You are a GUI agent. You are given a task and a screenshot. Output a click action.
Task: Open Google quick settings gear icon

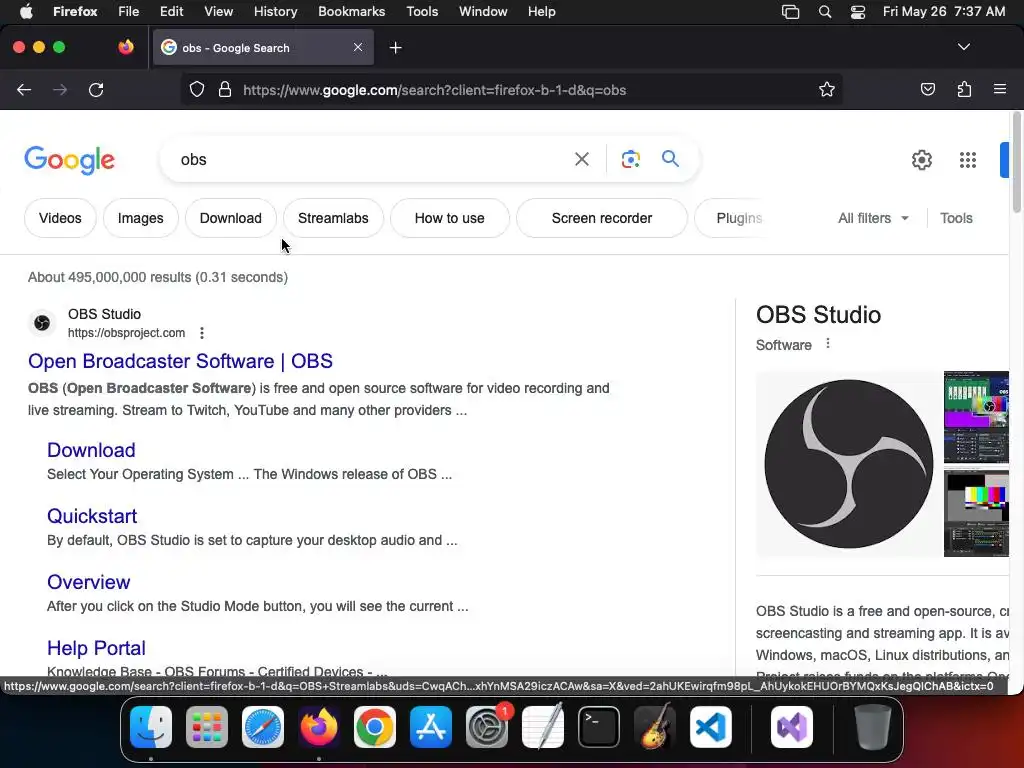pos(921,160)
